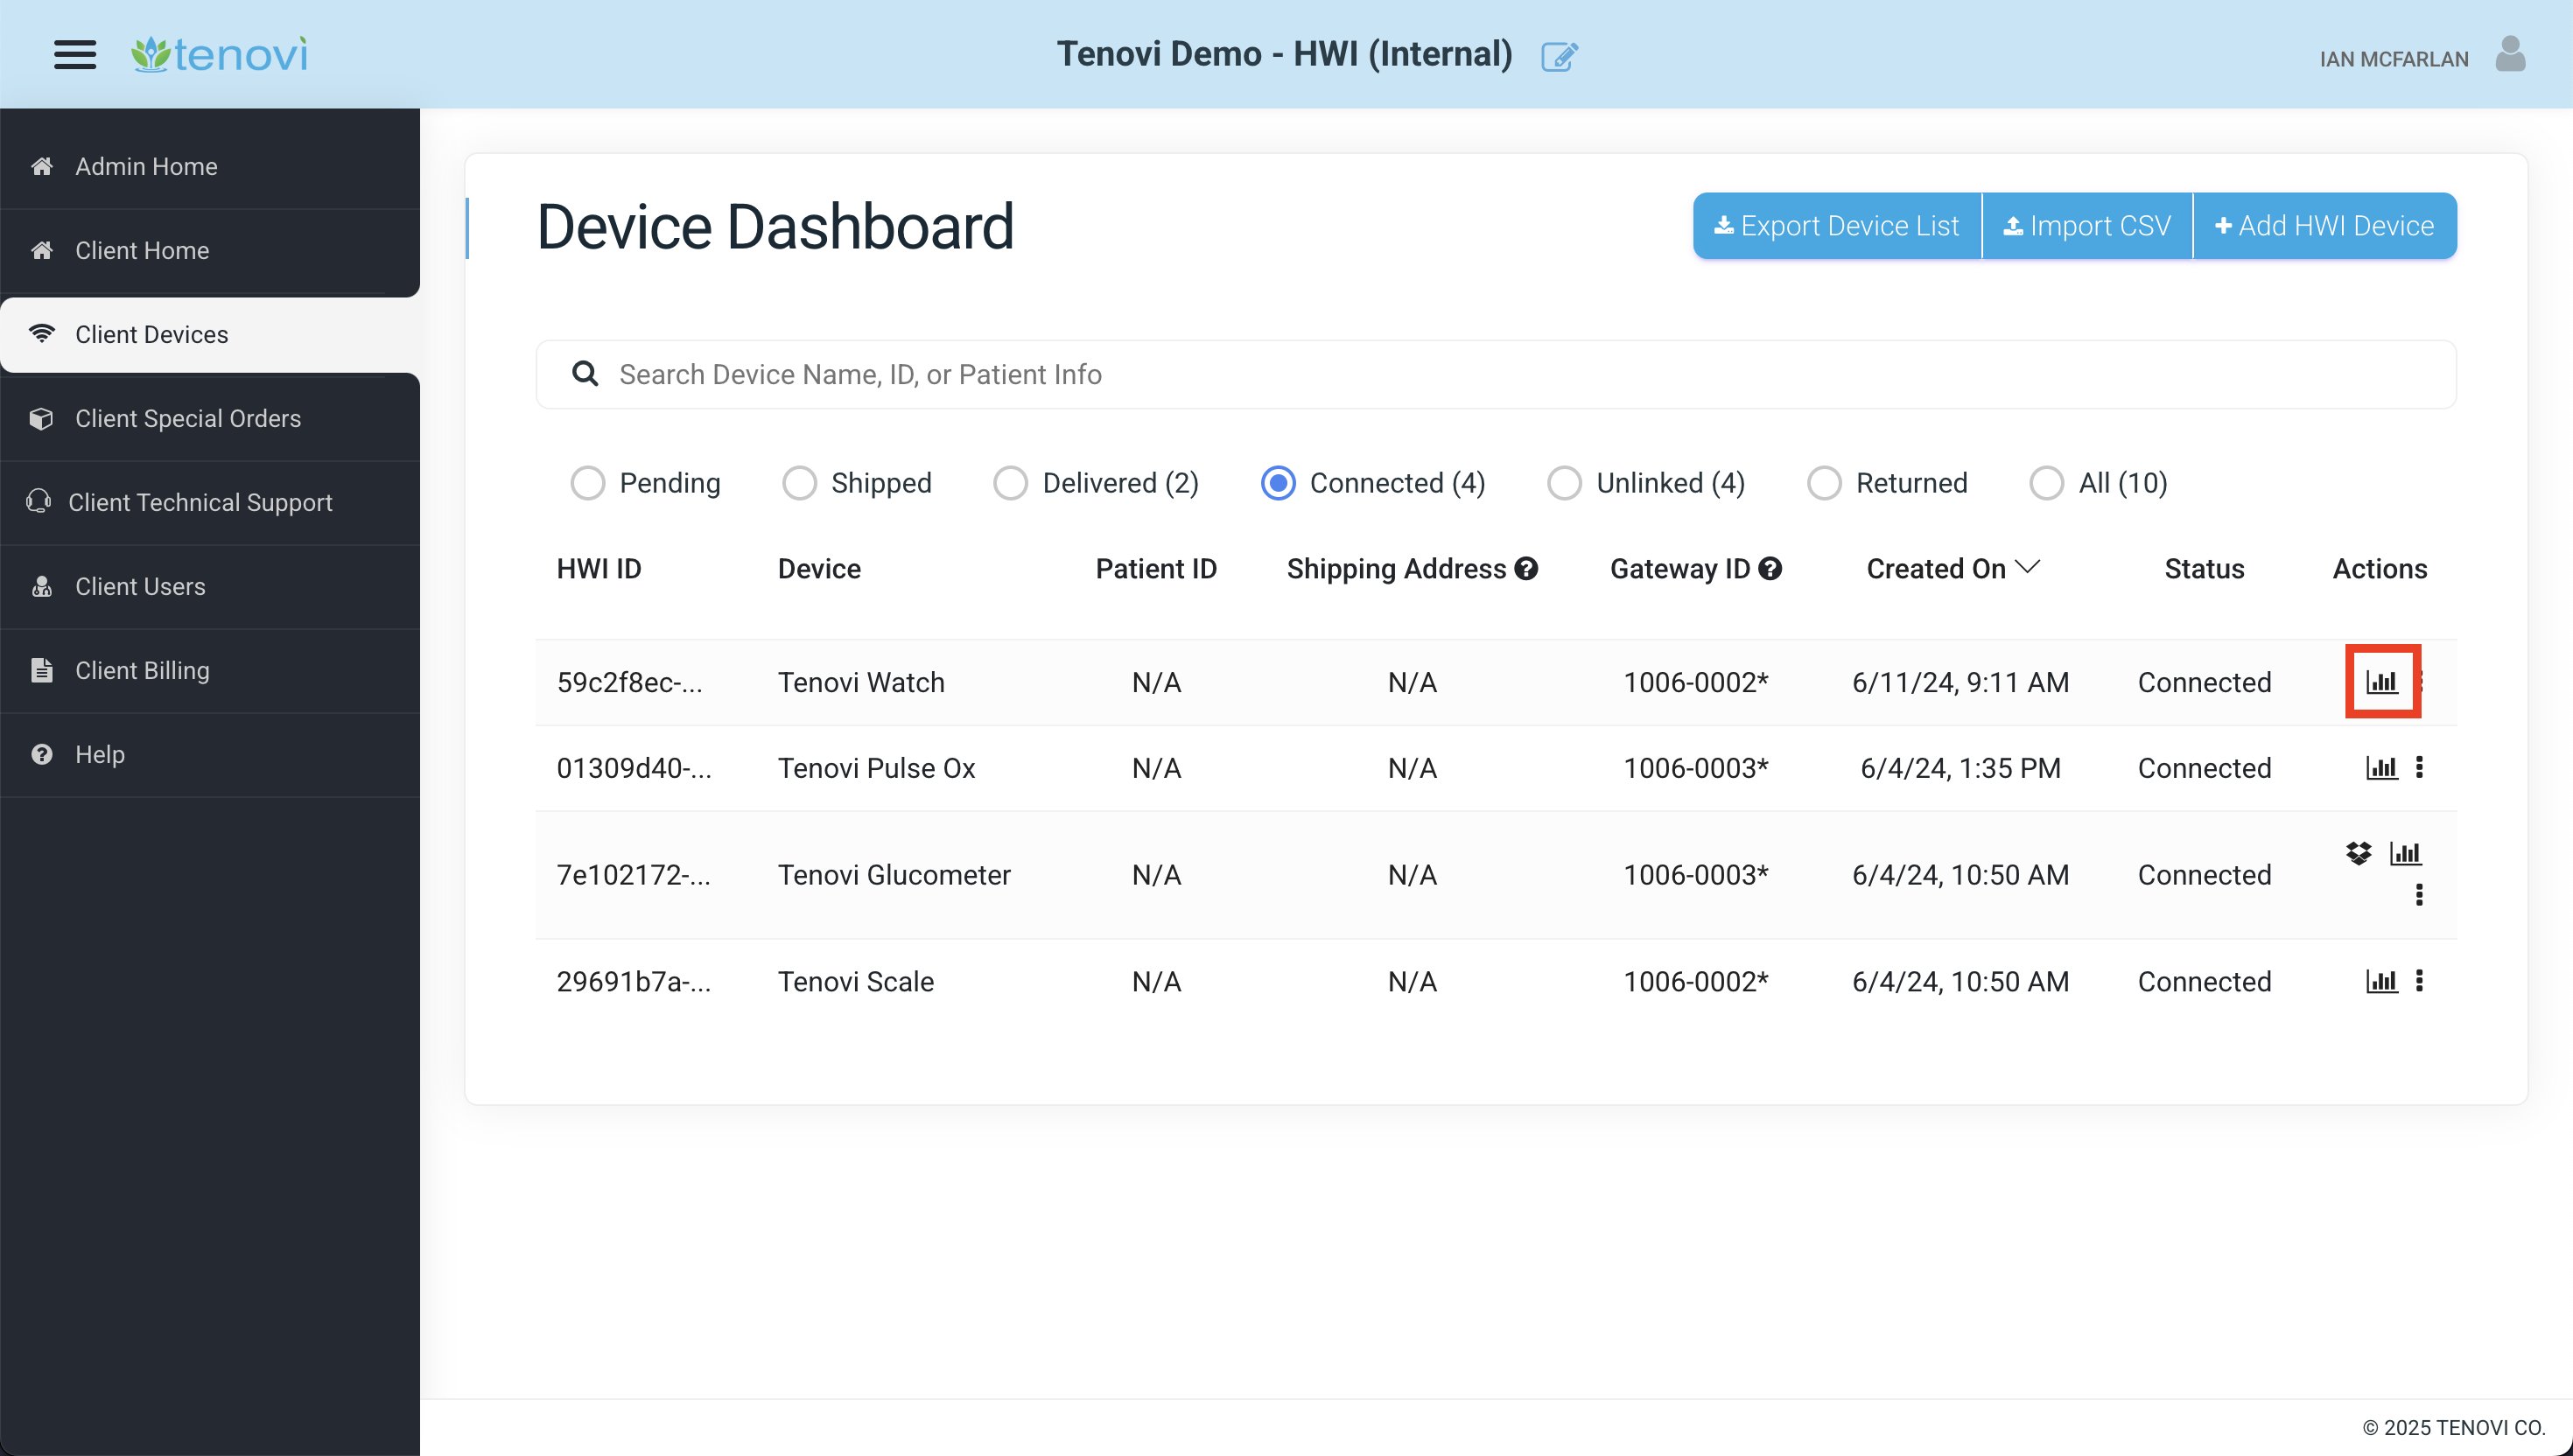The width and height of the screenshot is (2573, 1456).
Task: Select the Unlinked radio button filter
Action: [x=1562, y=482]
